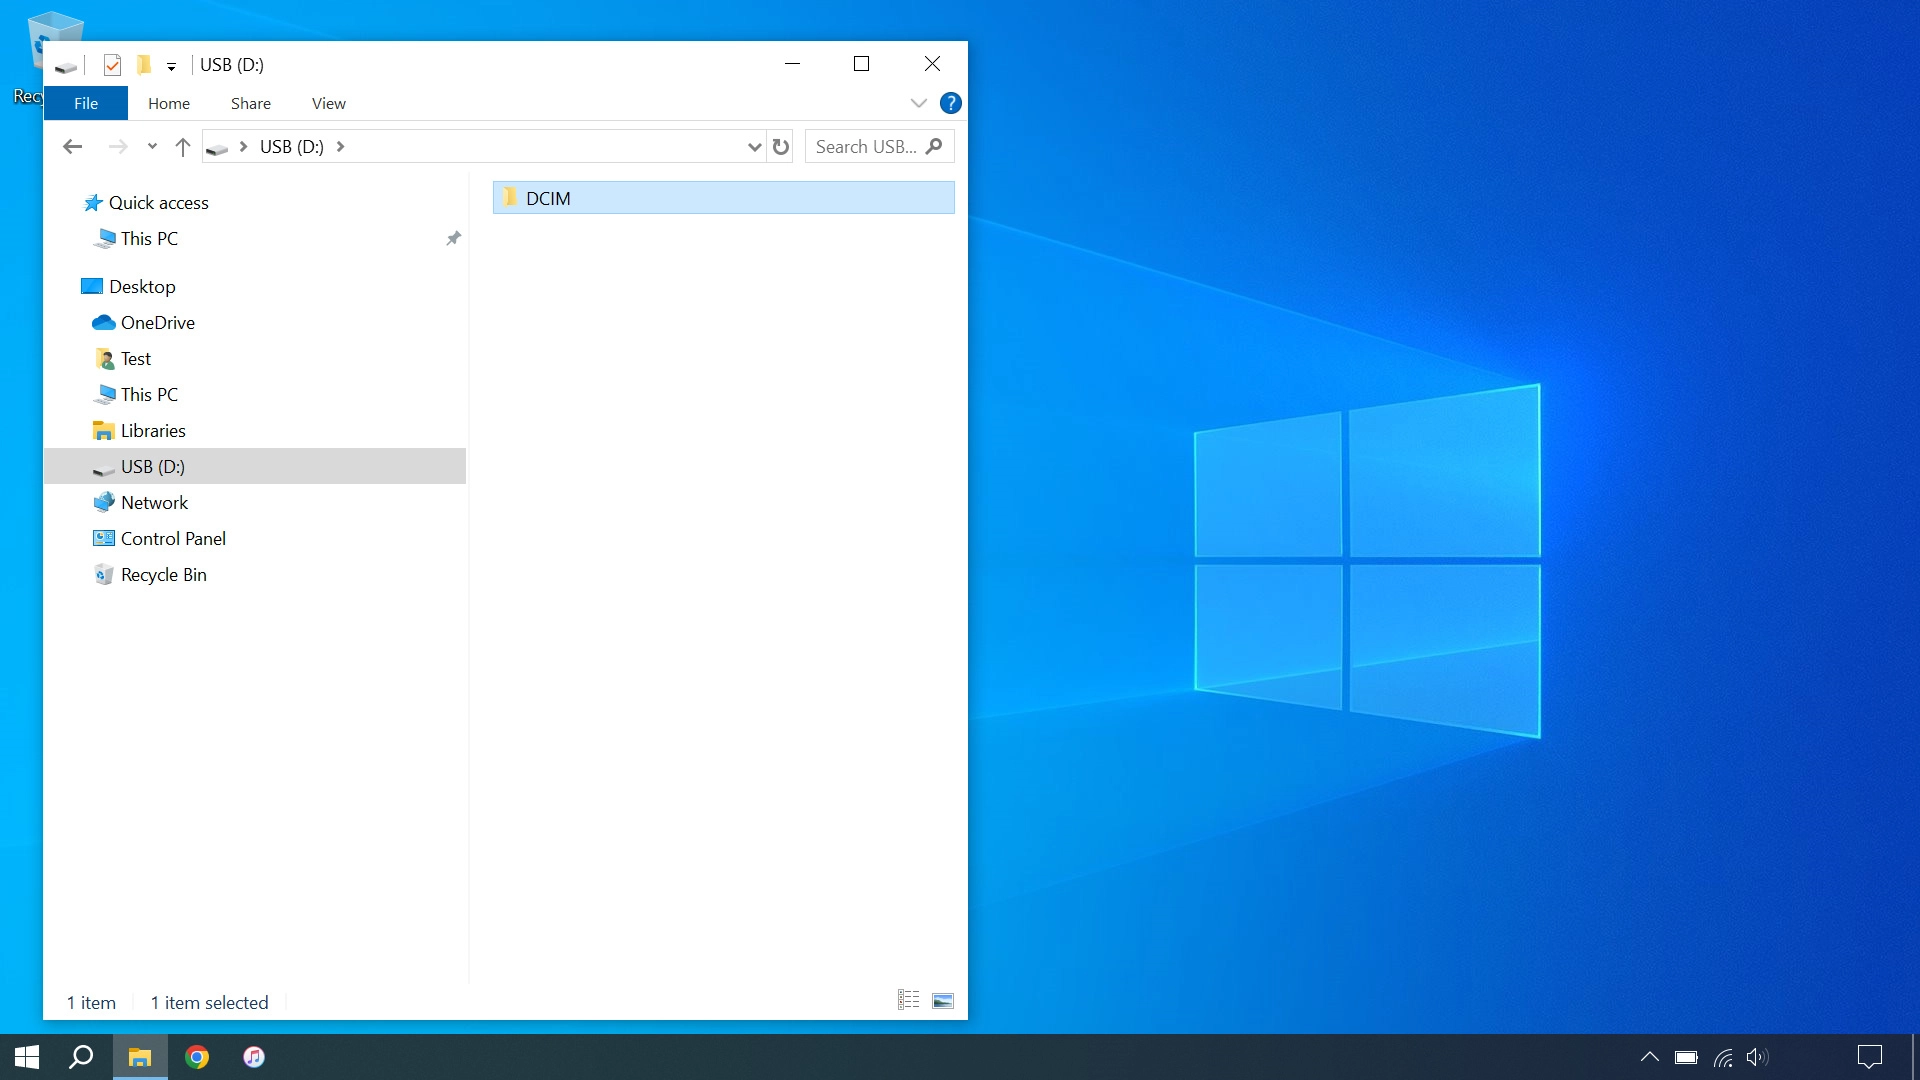Open Windows Search from the taskbar
1920x1080 pixels.
click(80, 1057)
